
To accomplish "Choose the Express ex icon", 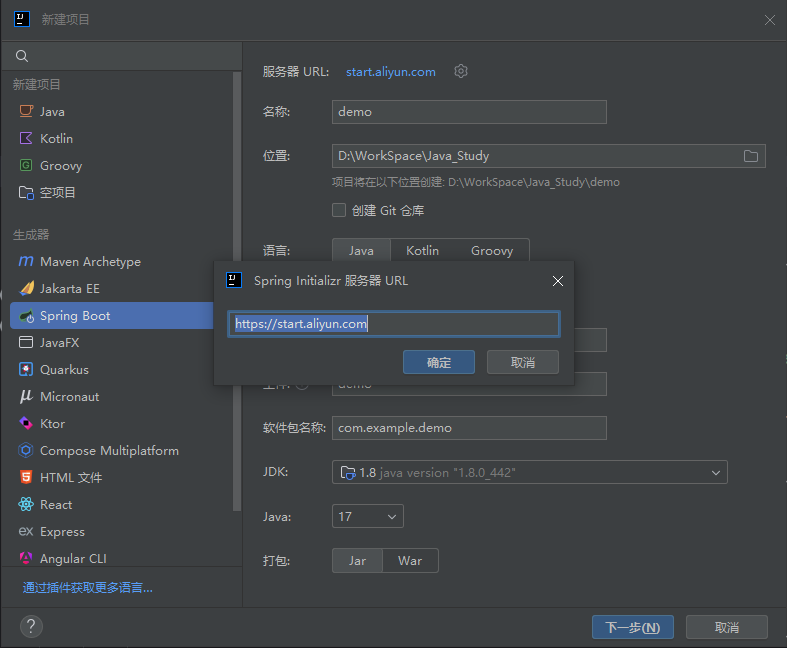I will pyautogui.click(x=26, y=531).
